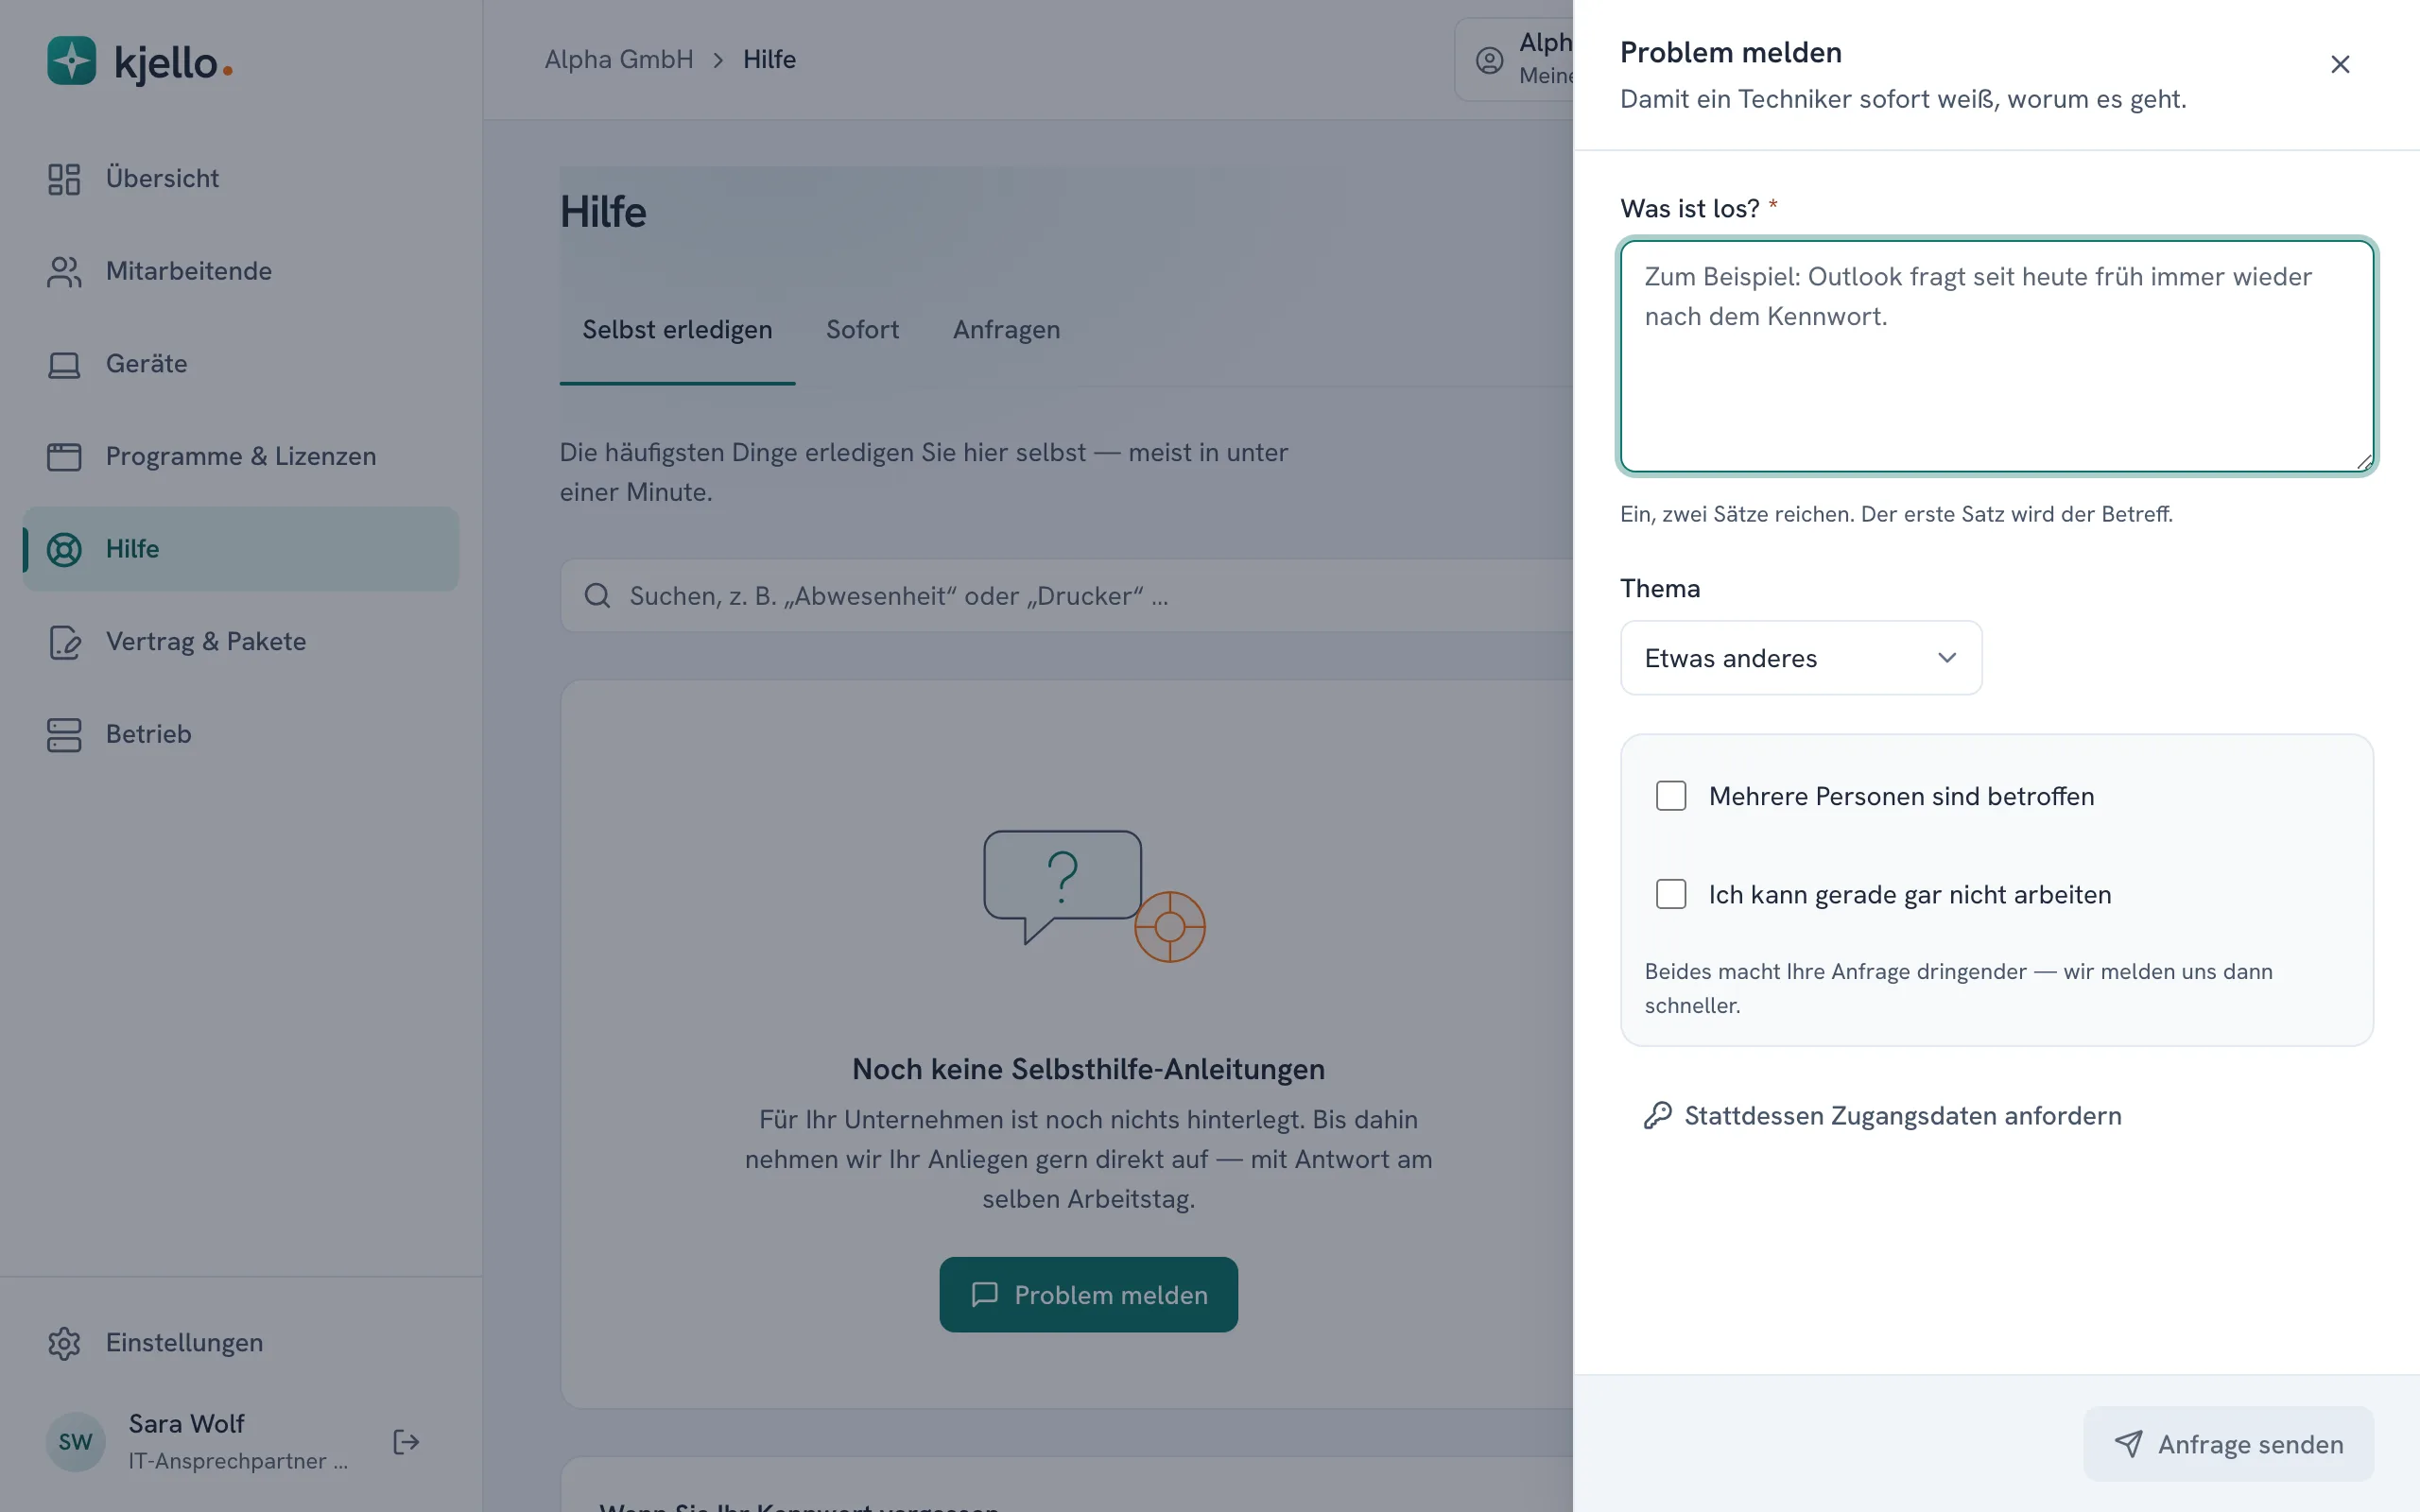
Task: Switch to the Anfragen tab
Action: [1006, 330]
